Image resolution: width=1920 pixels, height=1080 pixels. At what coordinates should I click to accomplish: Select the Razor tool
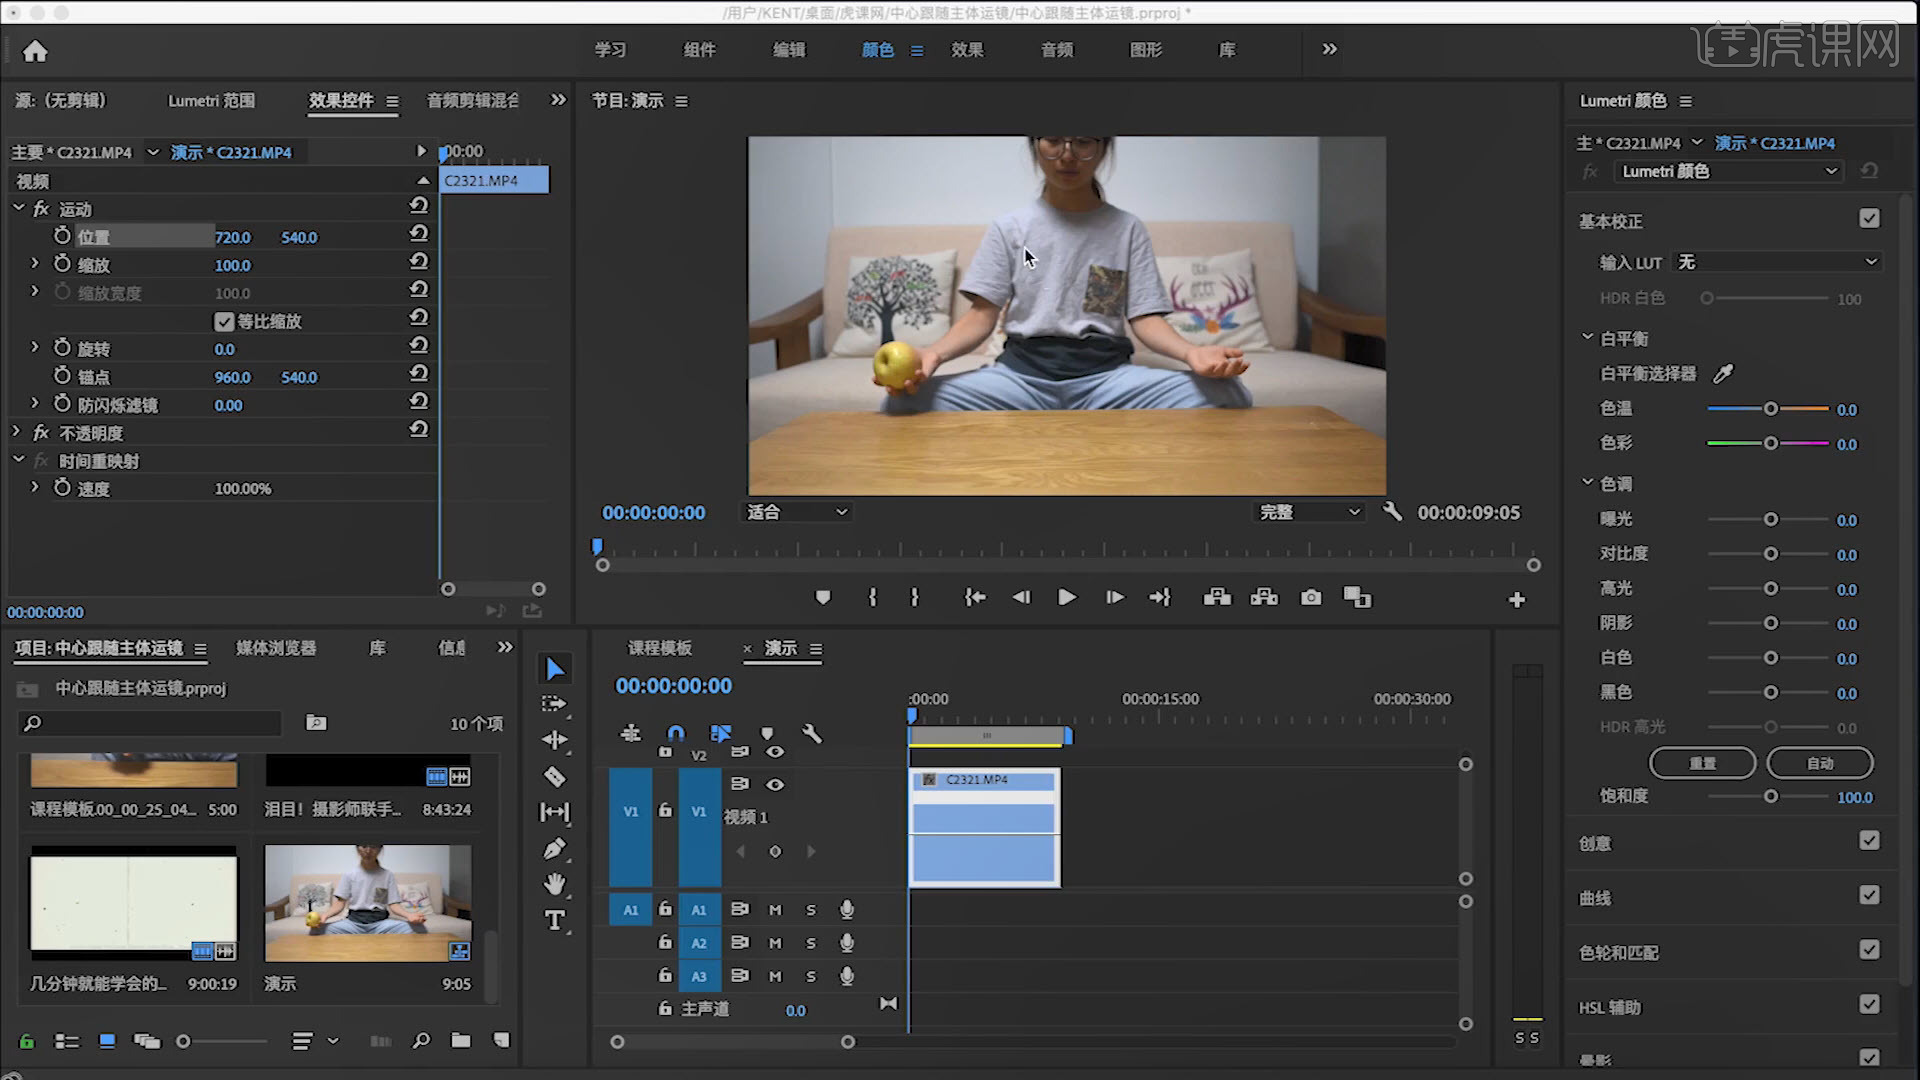tap(554, 777)
